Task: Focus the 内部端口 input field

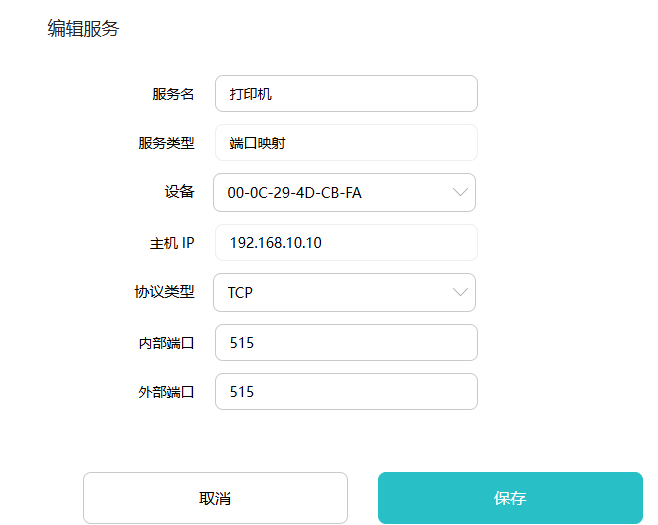Action: click(346, 342)
